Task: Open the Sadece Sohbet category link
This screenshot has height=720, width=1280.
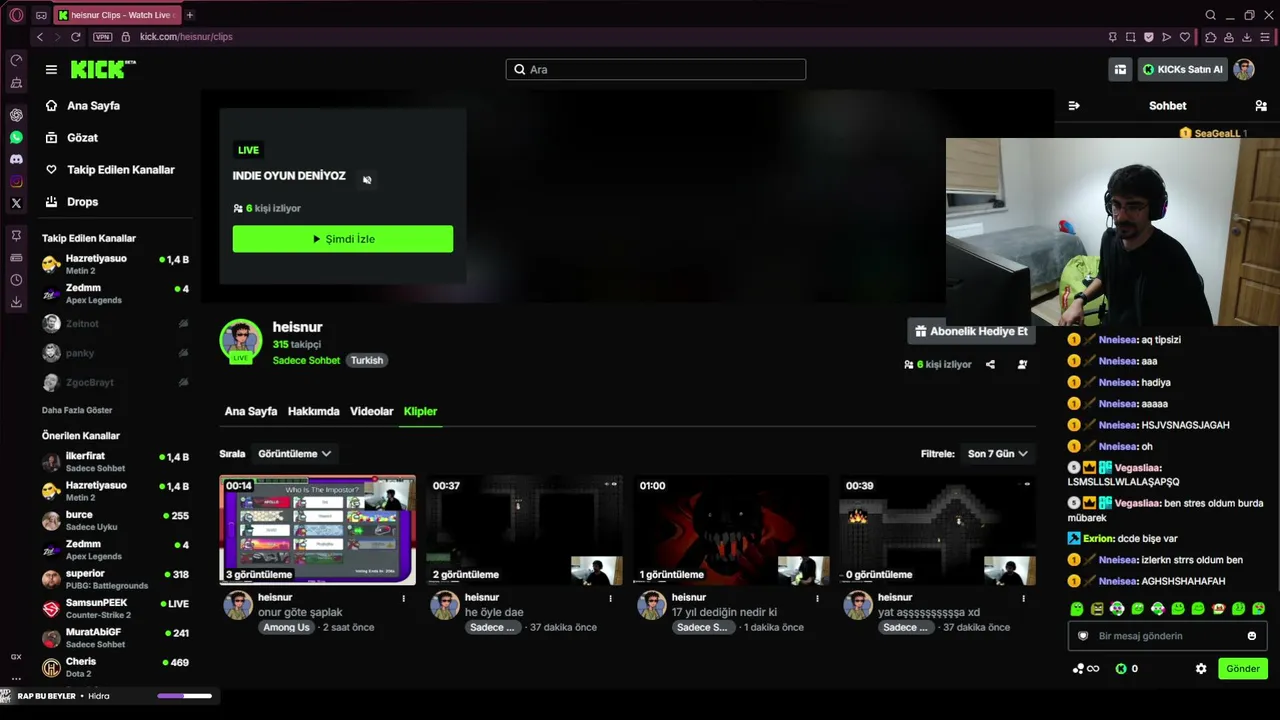Action: 306,360
